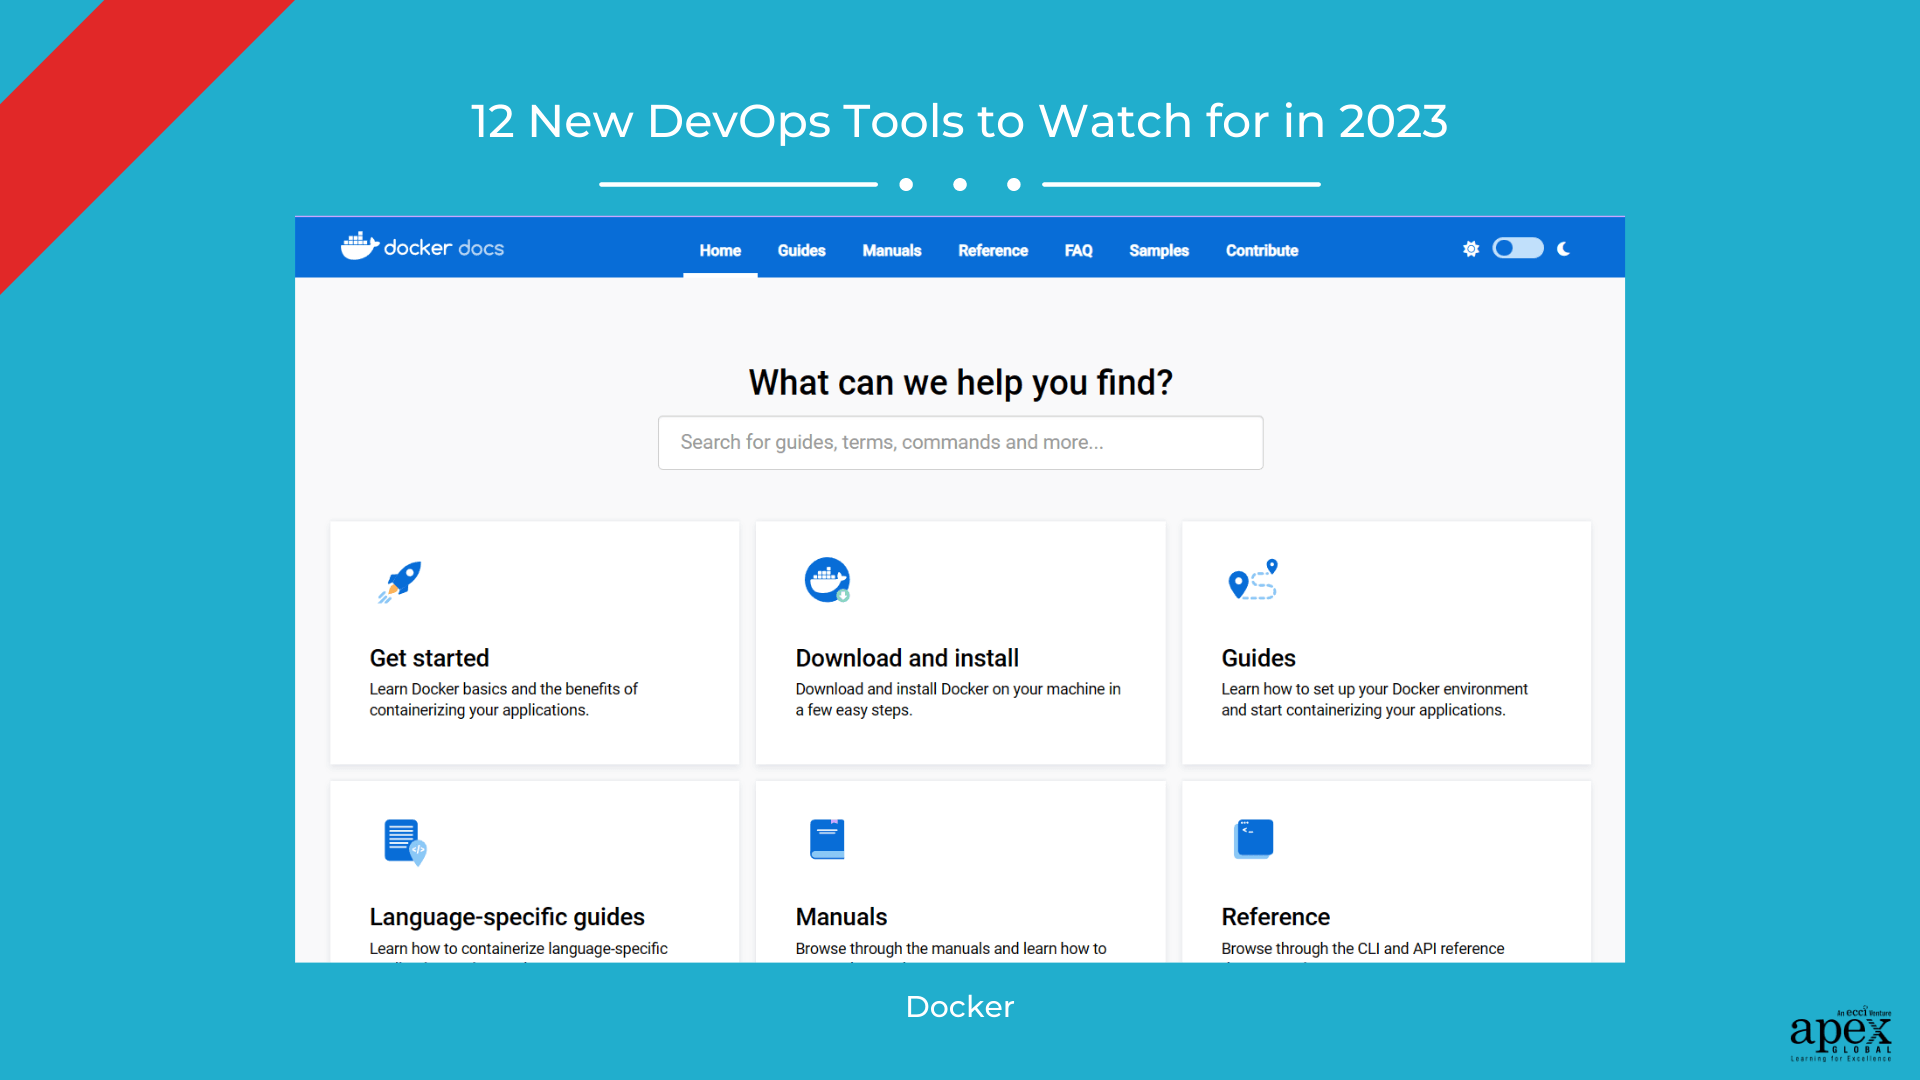Click the search guides input field
Screen dimensions: 1920x1080
960,442
